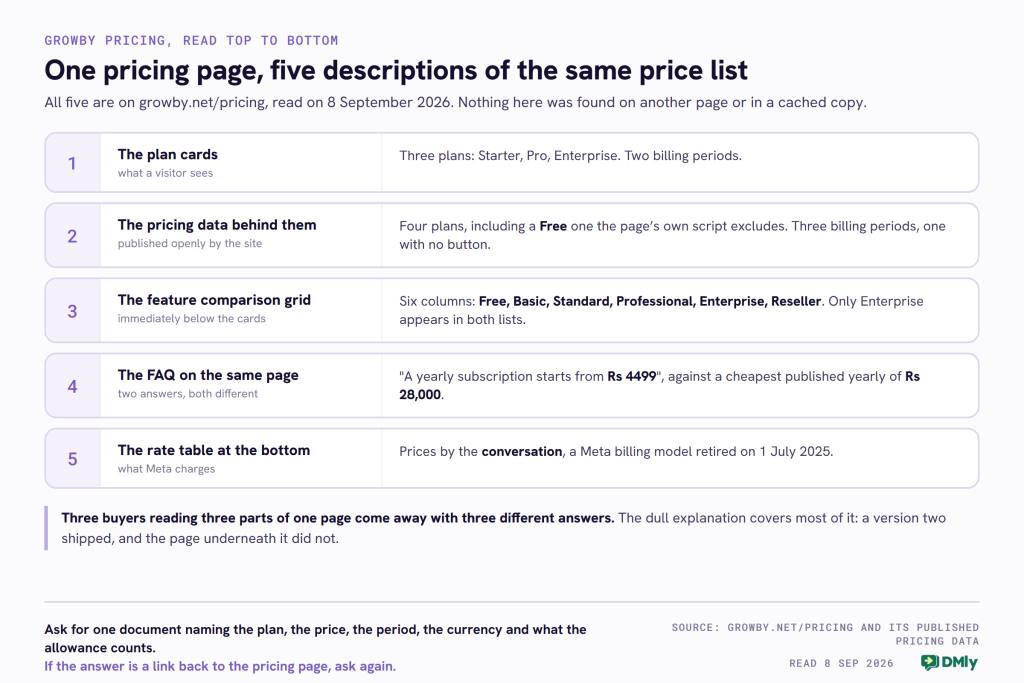Viewport: 1024px width, 683px height.
Task: Click 'The FAQ on the same page' title
Action: 208,375
